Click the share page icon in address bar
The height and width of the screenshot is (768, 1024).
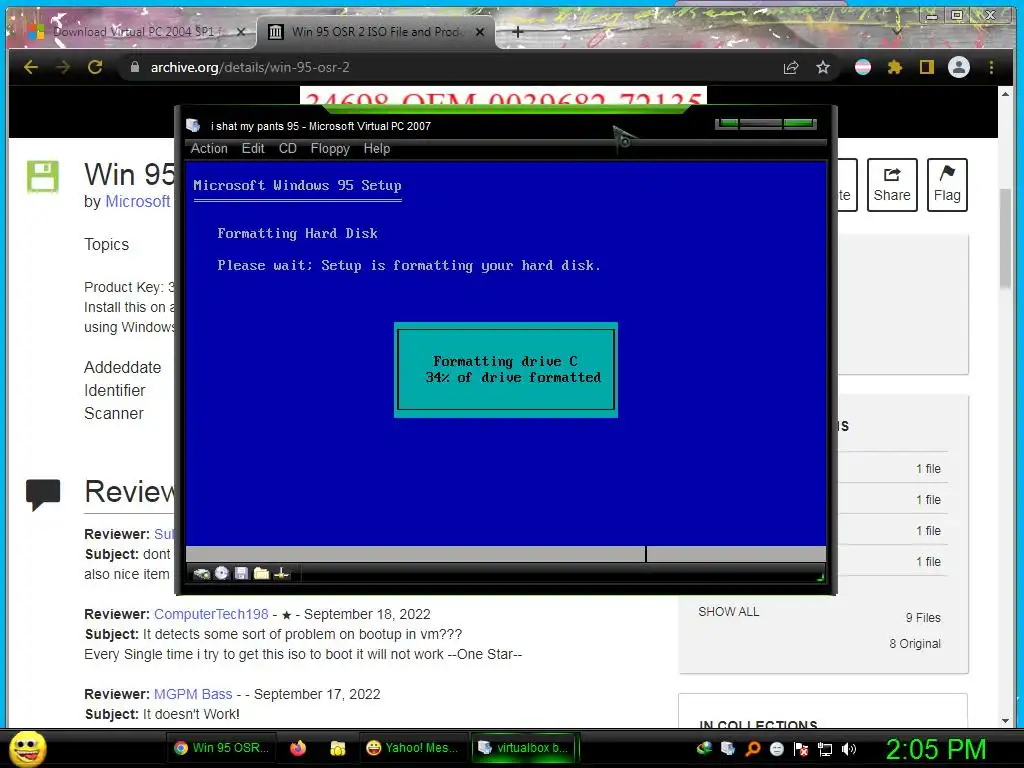(791, 67)
